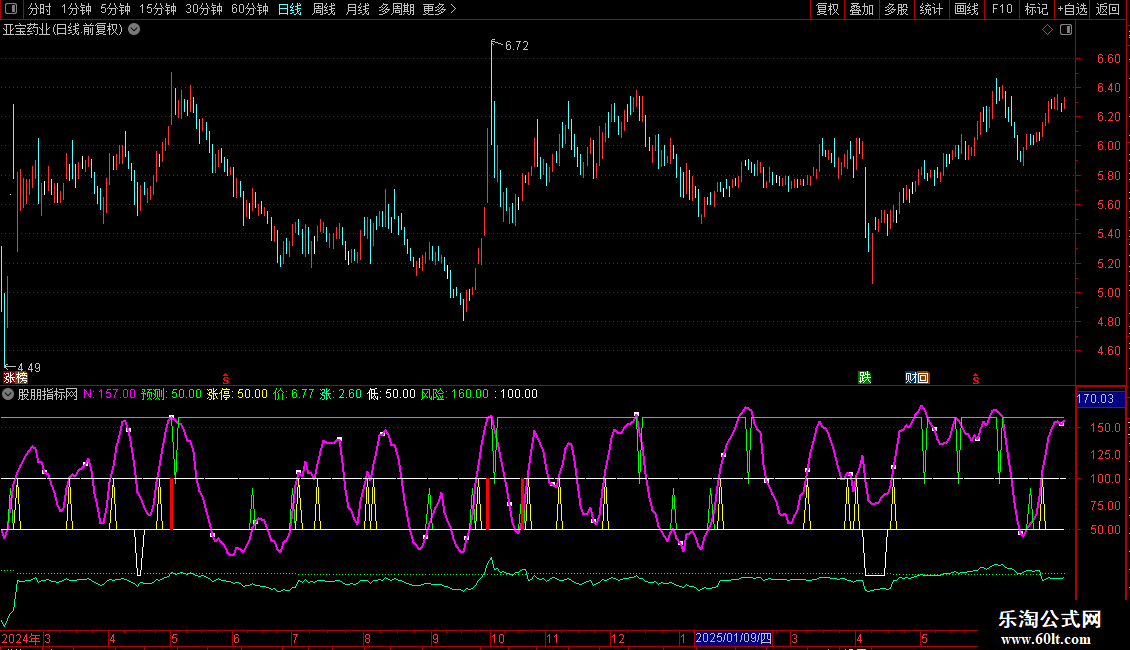Click the red $ marker near March
Image resolution: width=1130 pixels, height=650 pixels.
(x=226, y=378)
